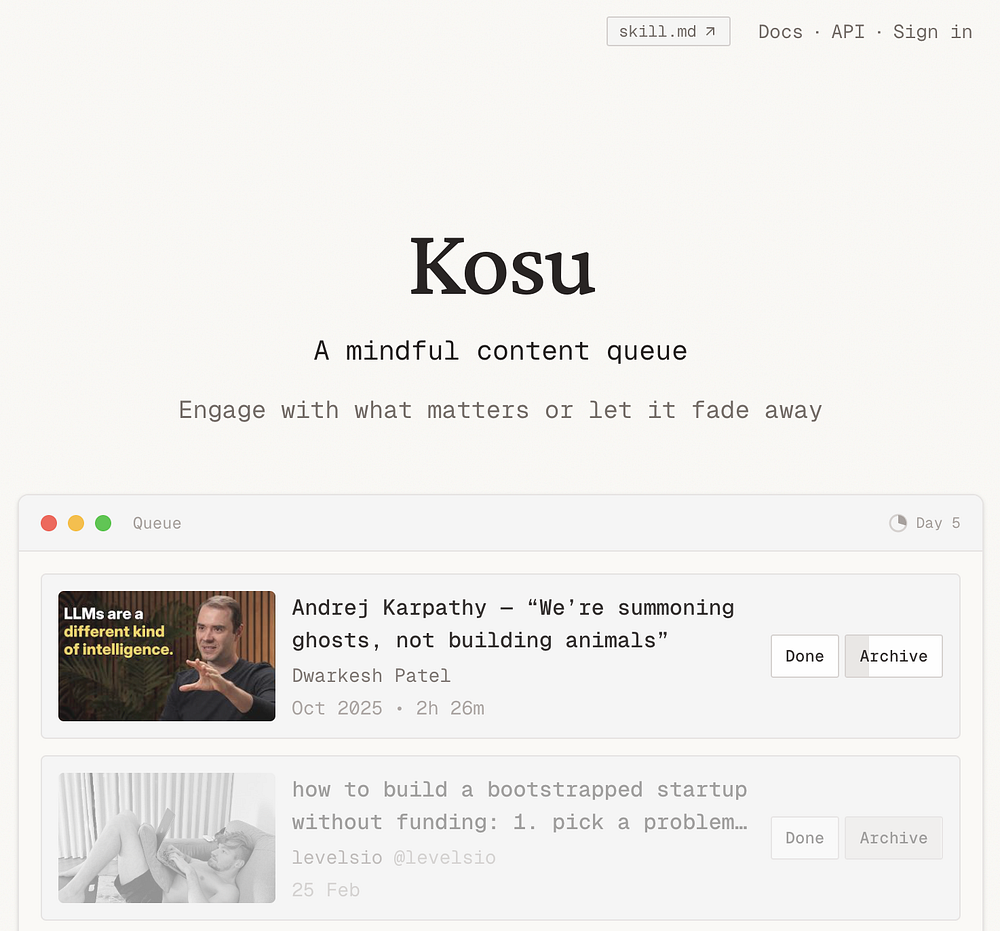This screenshot has width=1000, height=931.
Task: Open the skill.md external link button
Action: 668,31
